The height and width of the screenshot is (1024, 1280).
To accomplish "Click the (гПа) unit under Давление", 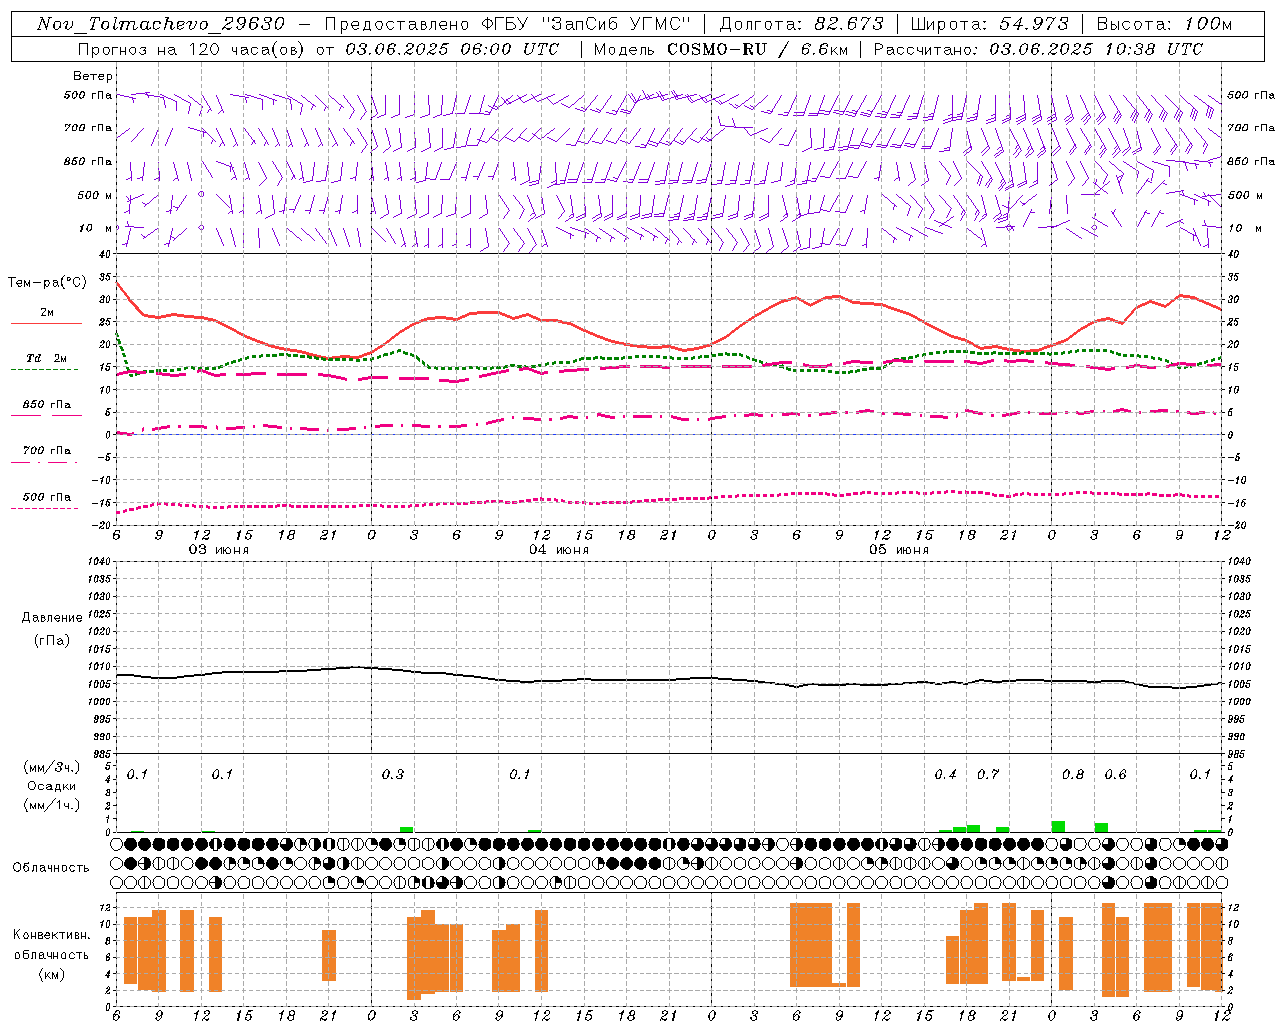I will coord(51,640).
